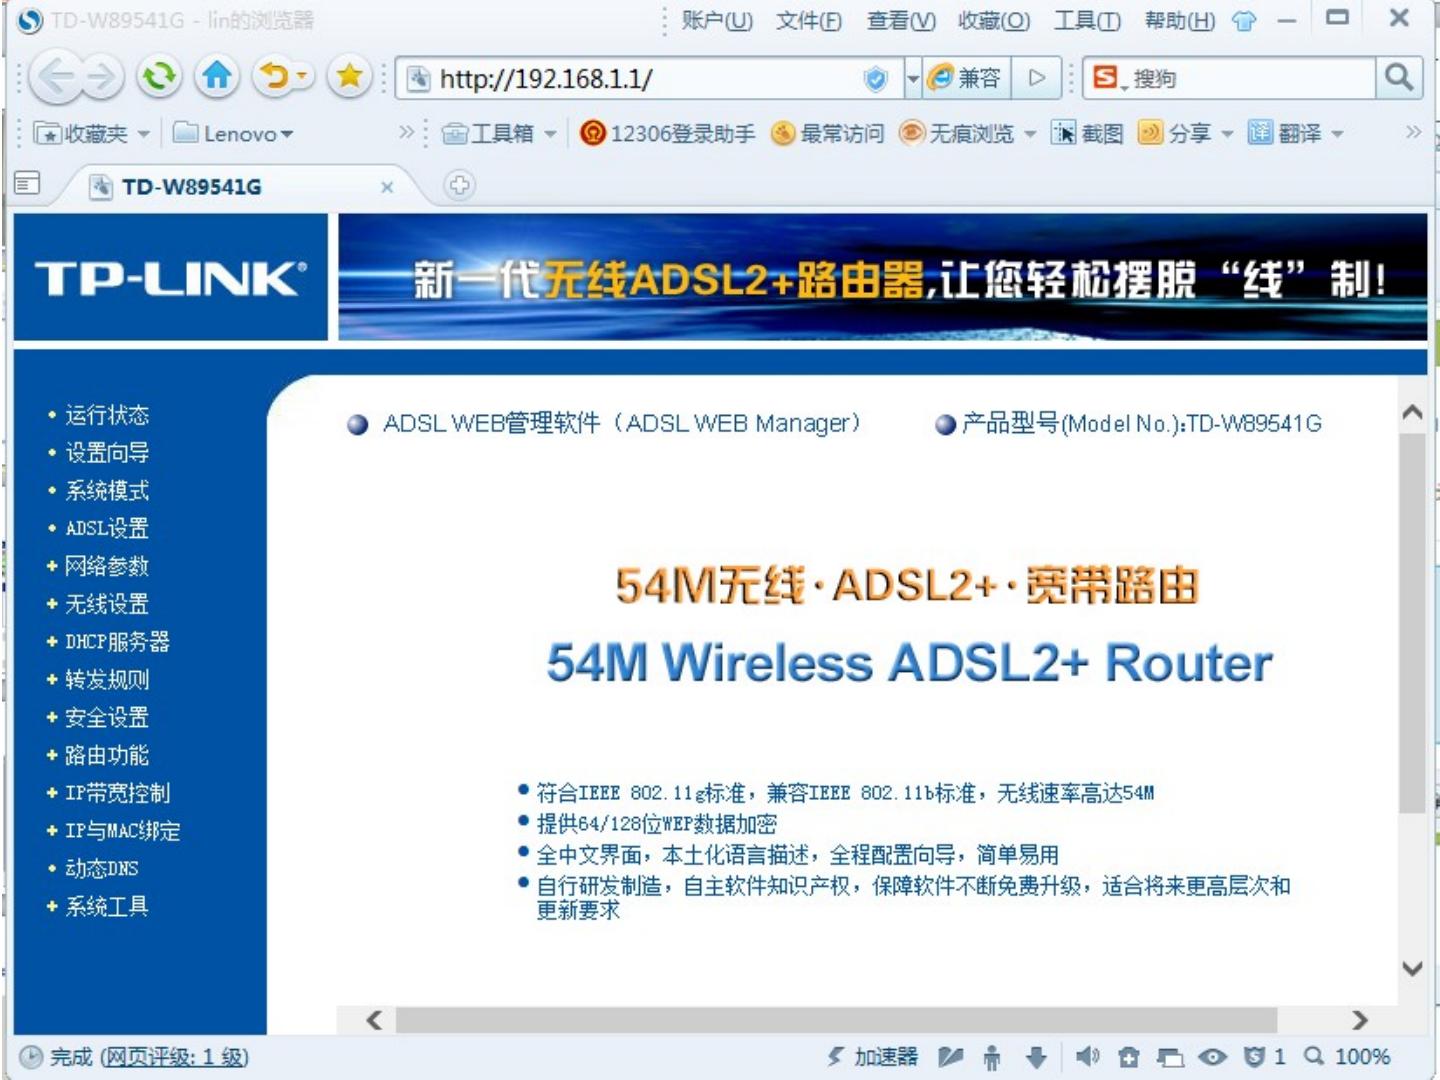Start the 设置向导 setup wizard

coord(107,453)
